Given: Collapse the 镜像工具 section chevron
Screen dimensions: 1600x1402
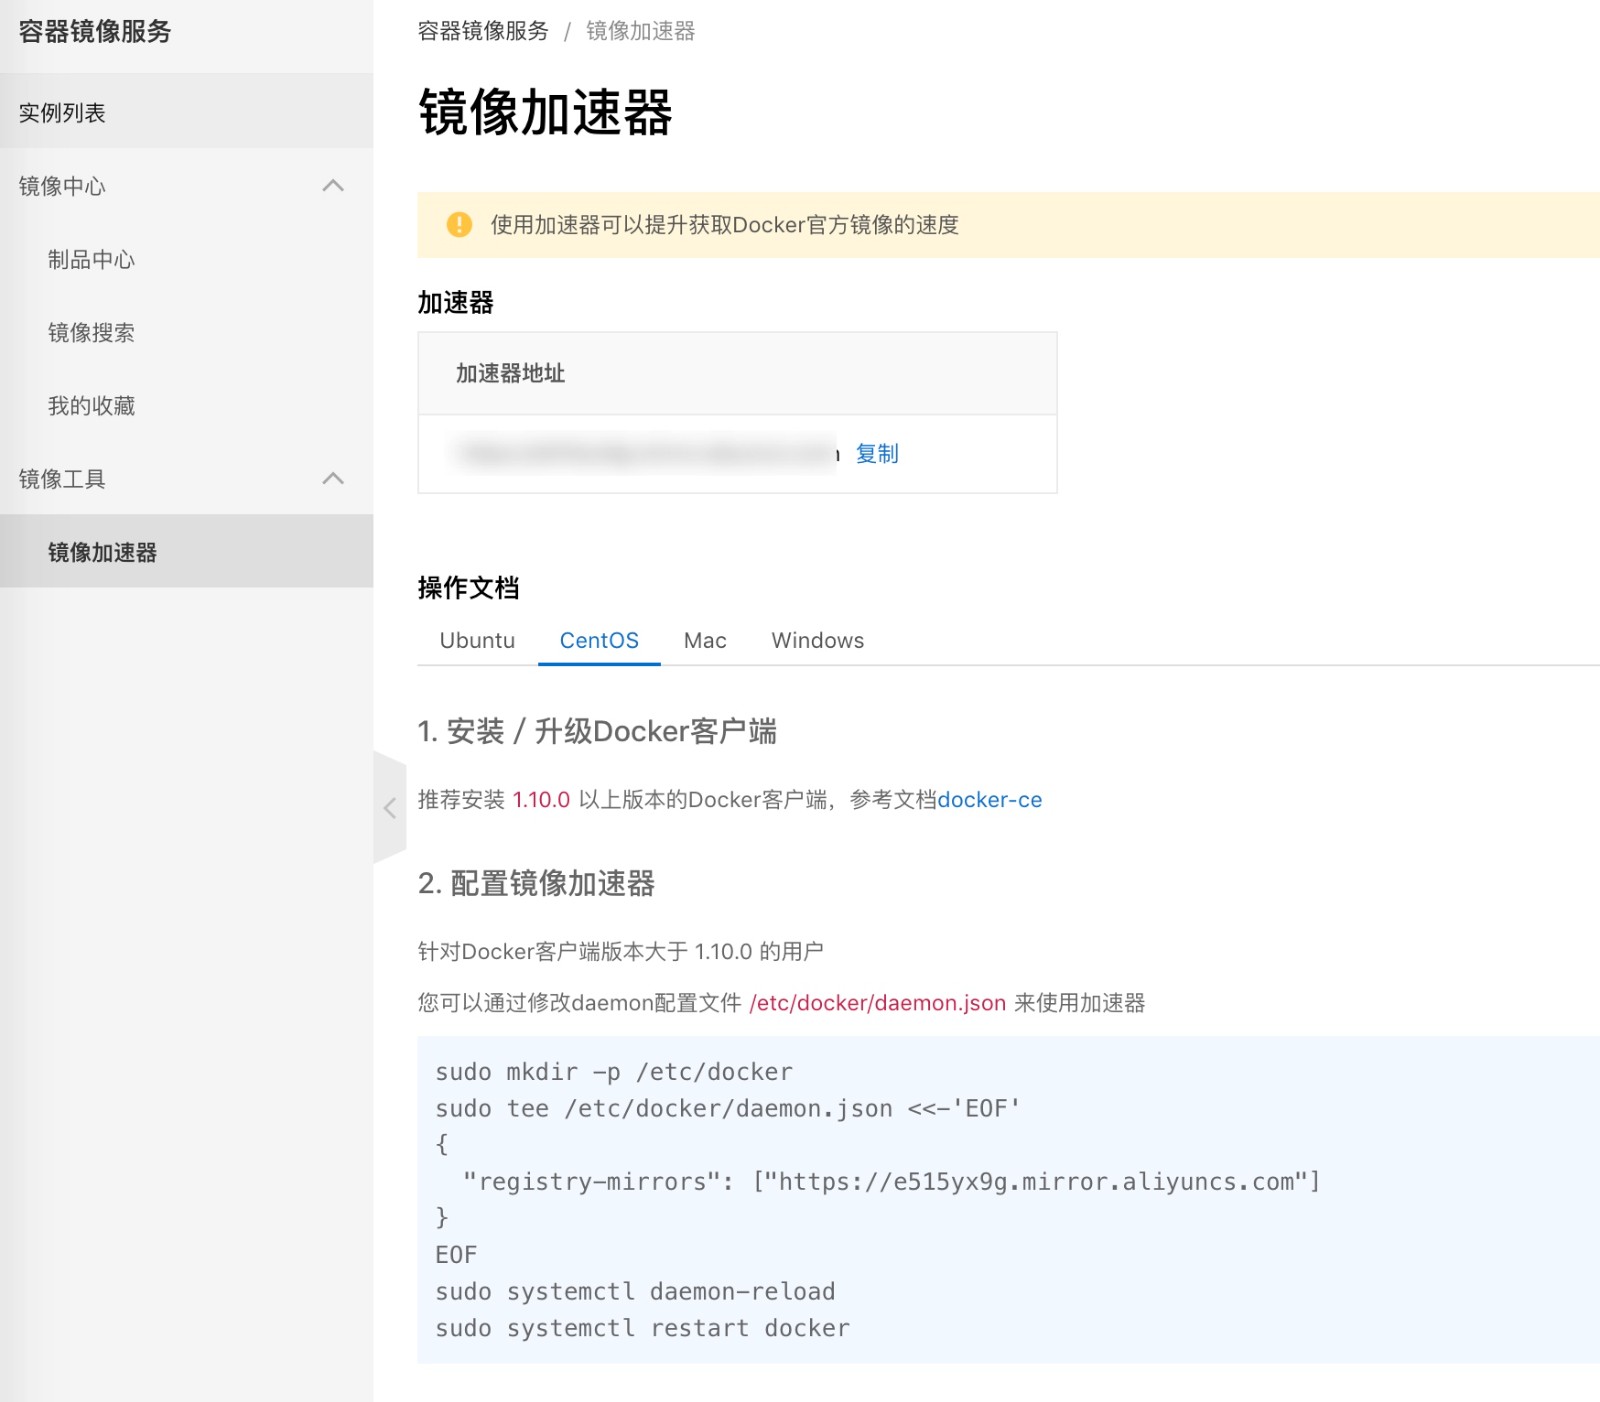Looking at the screenshot, I should [333, 479].
